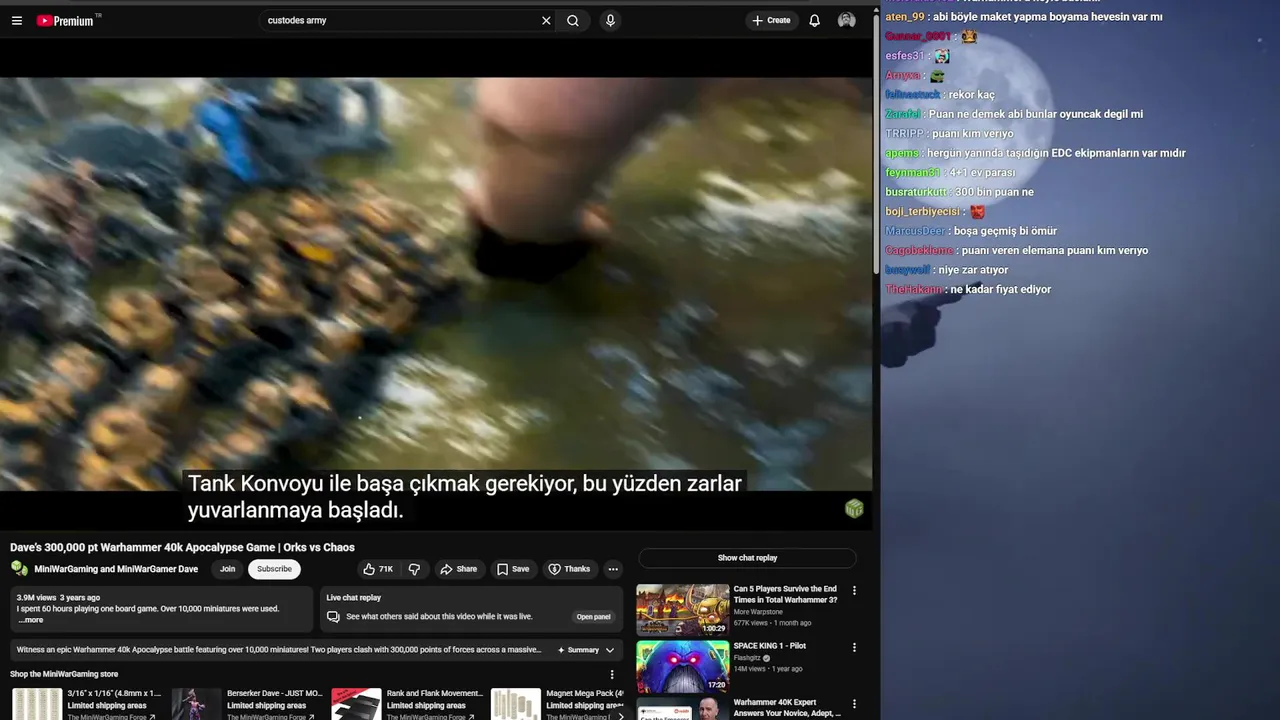Like the video showing 71K likes
Screen dimensions: 1280x720
pyautogui.click(x=378, y=569)
